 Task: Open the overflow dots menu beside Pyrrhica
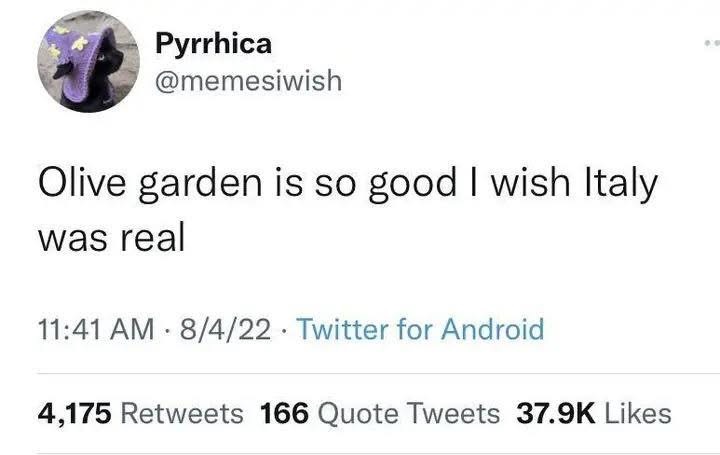pos(712,43)
